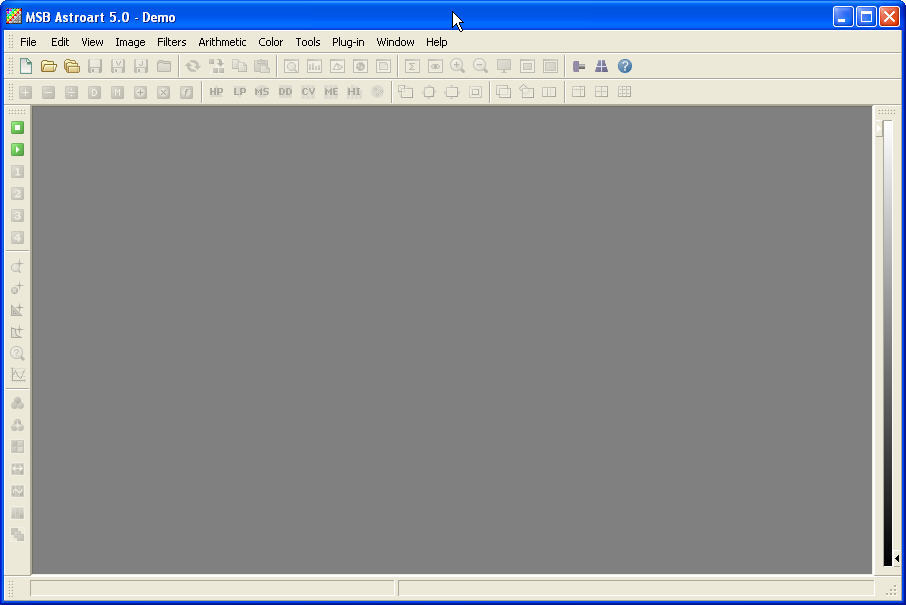906x605 pixels.
Task: Open the Filters menu
Action: pos(171,42)
